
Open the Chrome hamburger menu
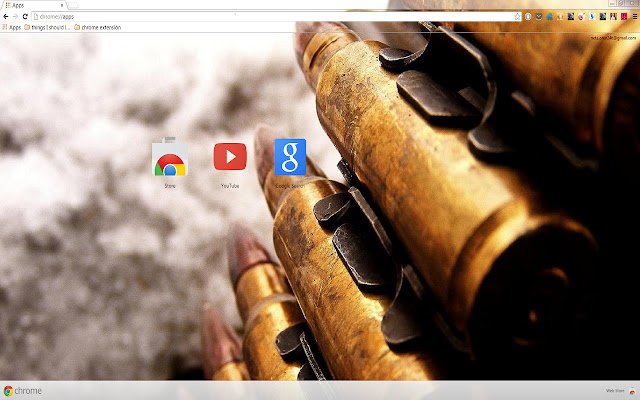pyautogui.click(x=635, y=16)
